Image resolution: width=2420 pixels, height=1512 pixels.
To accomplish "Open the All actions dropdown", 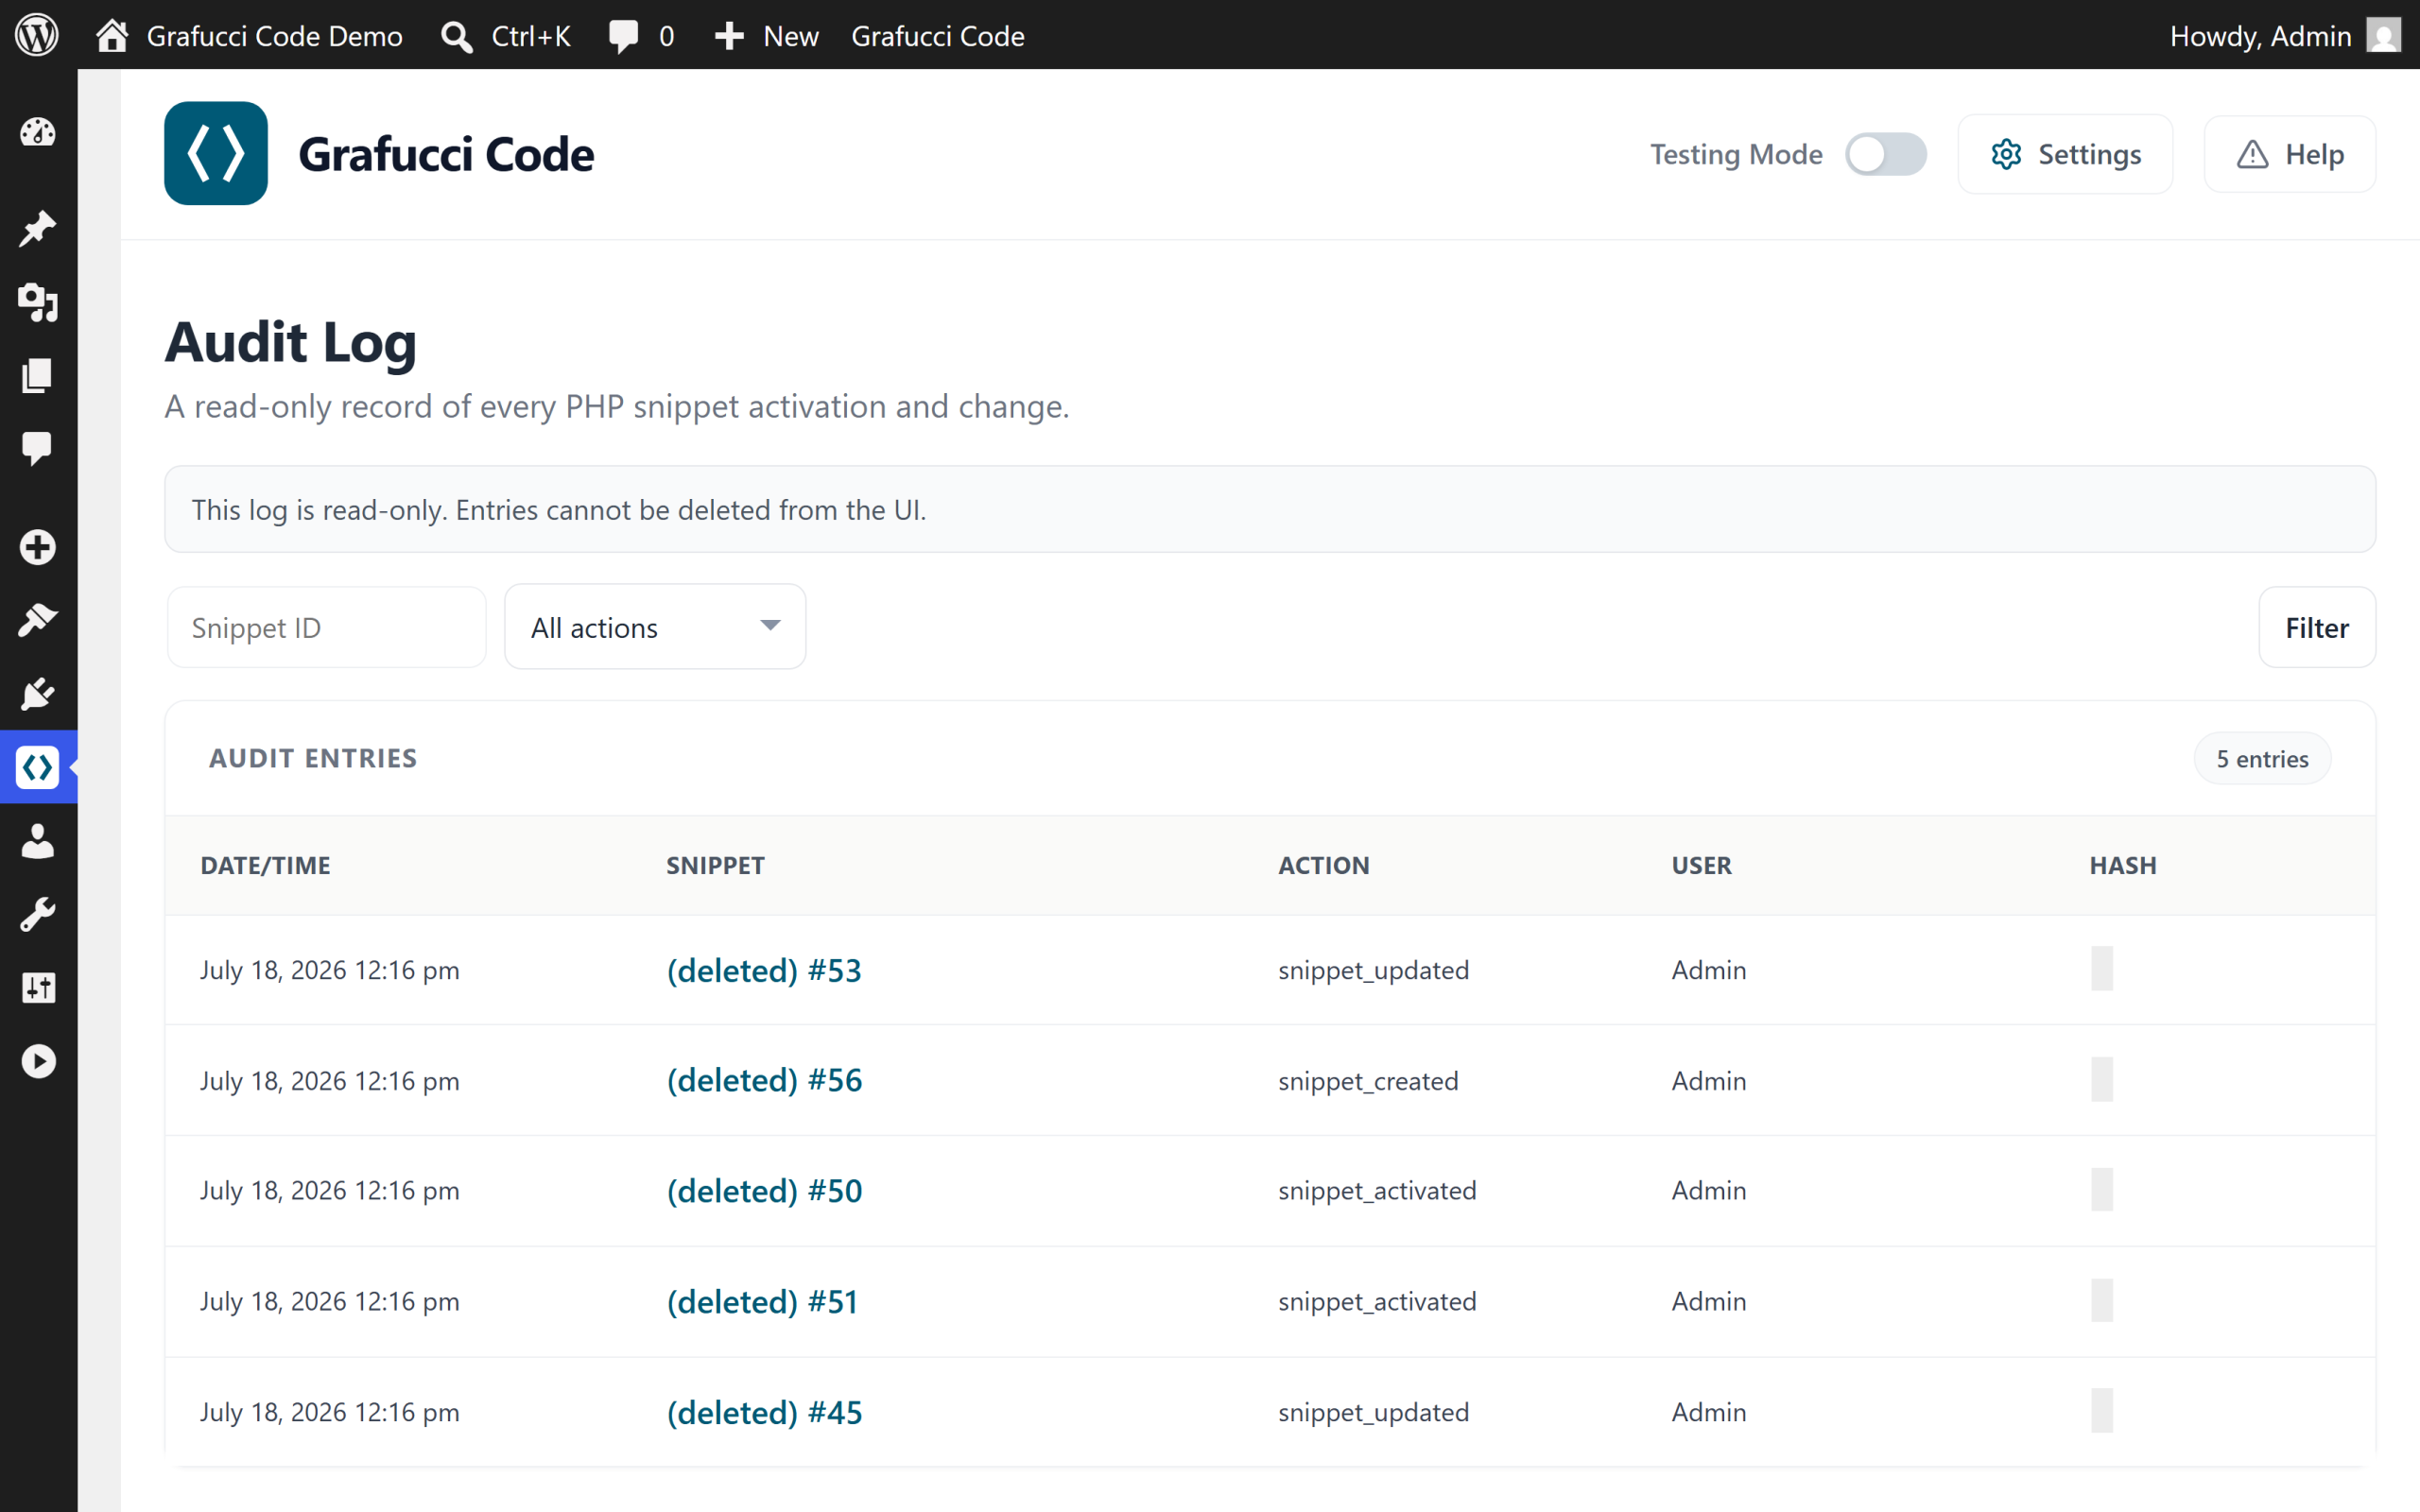I will pos(655,627).
